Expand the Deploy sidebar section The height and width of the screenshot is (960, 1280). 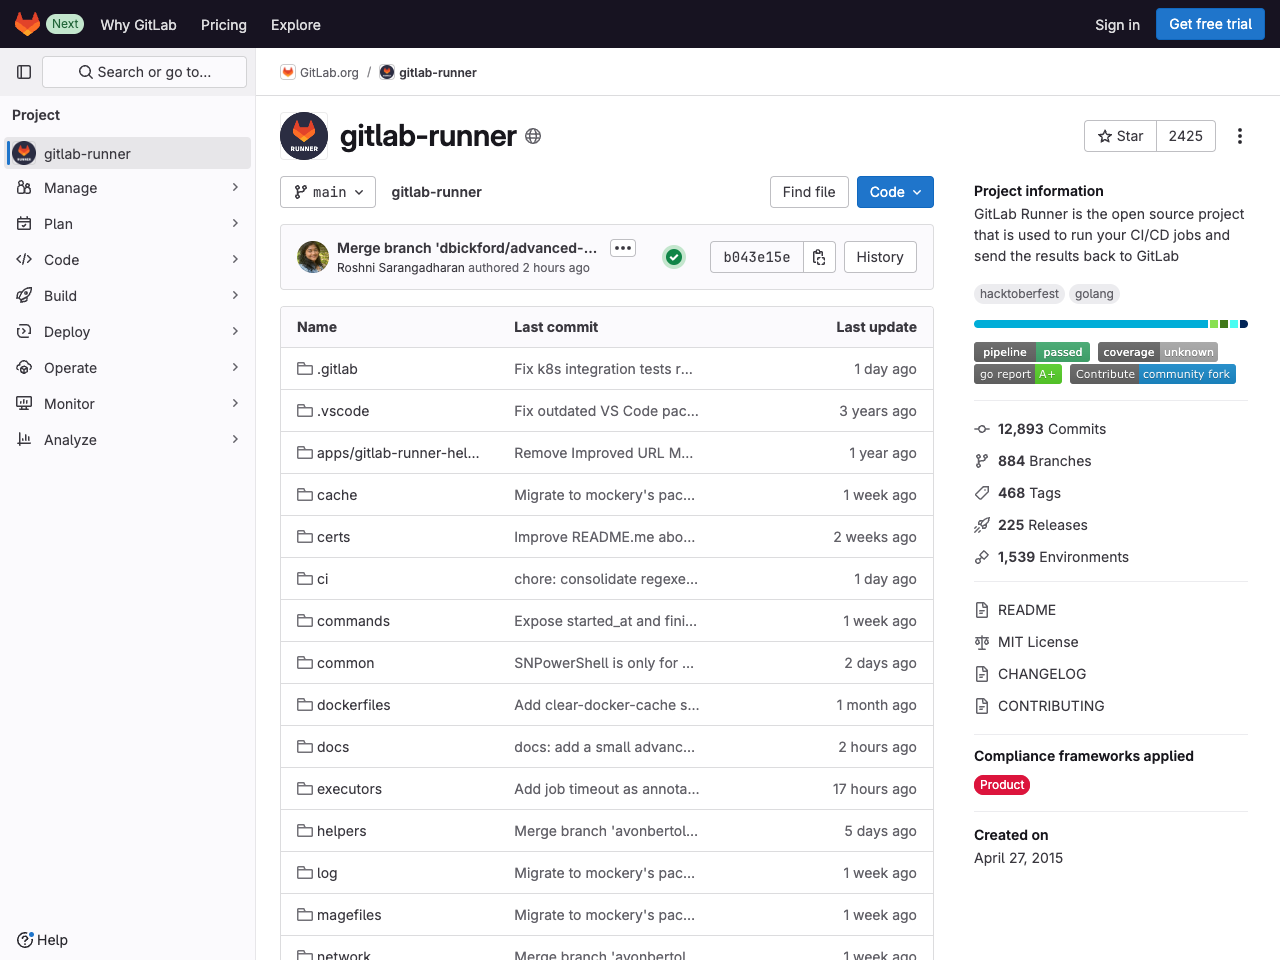tap(128, 332)
